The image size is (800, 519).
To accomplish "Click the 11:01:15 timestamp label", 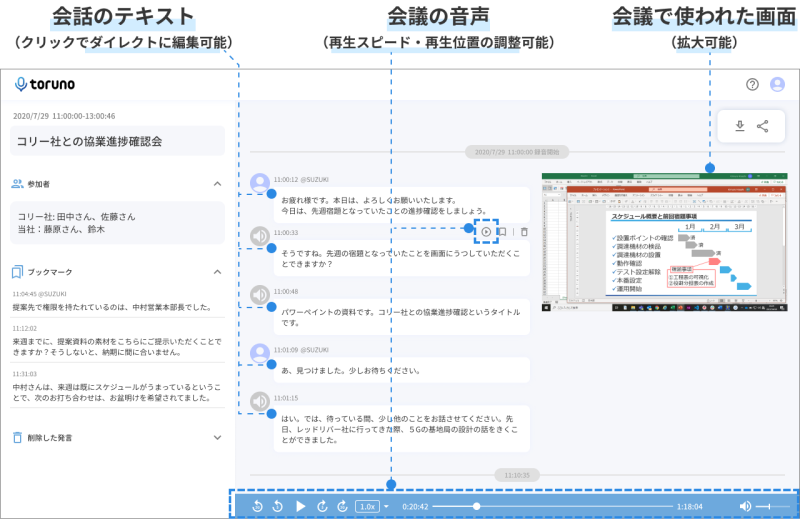I will point(286,398).
